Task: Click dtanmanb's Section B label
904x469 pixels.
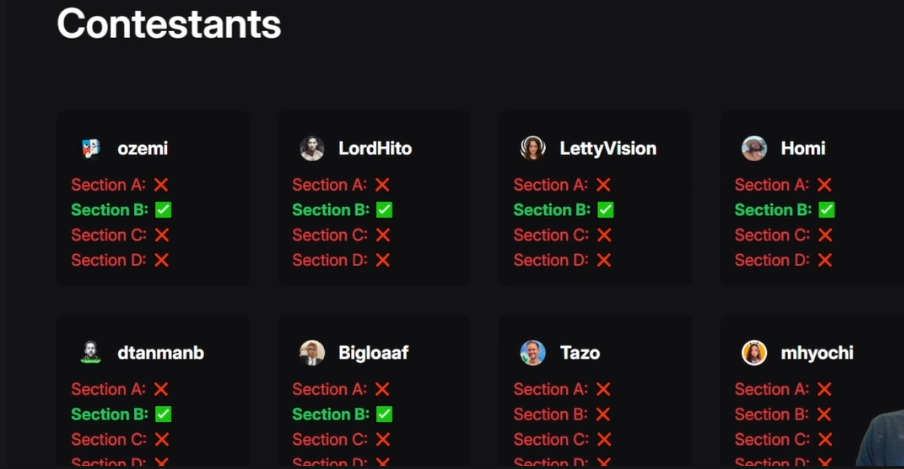Action: [109, 414]
